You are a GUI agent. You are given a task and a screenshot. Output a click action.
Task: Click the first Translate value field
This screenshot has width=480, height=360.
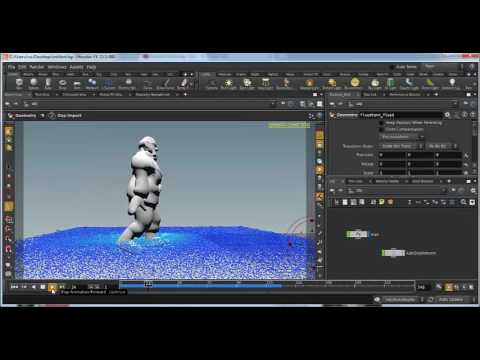point(392,155)
